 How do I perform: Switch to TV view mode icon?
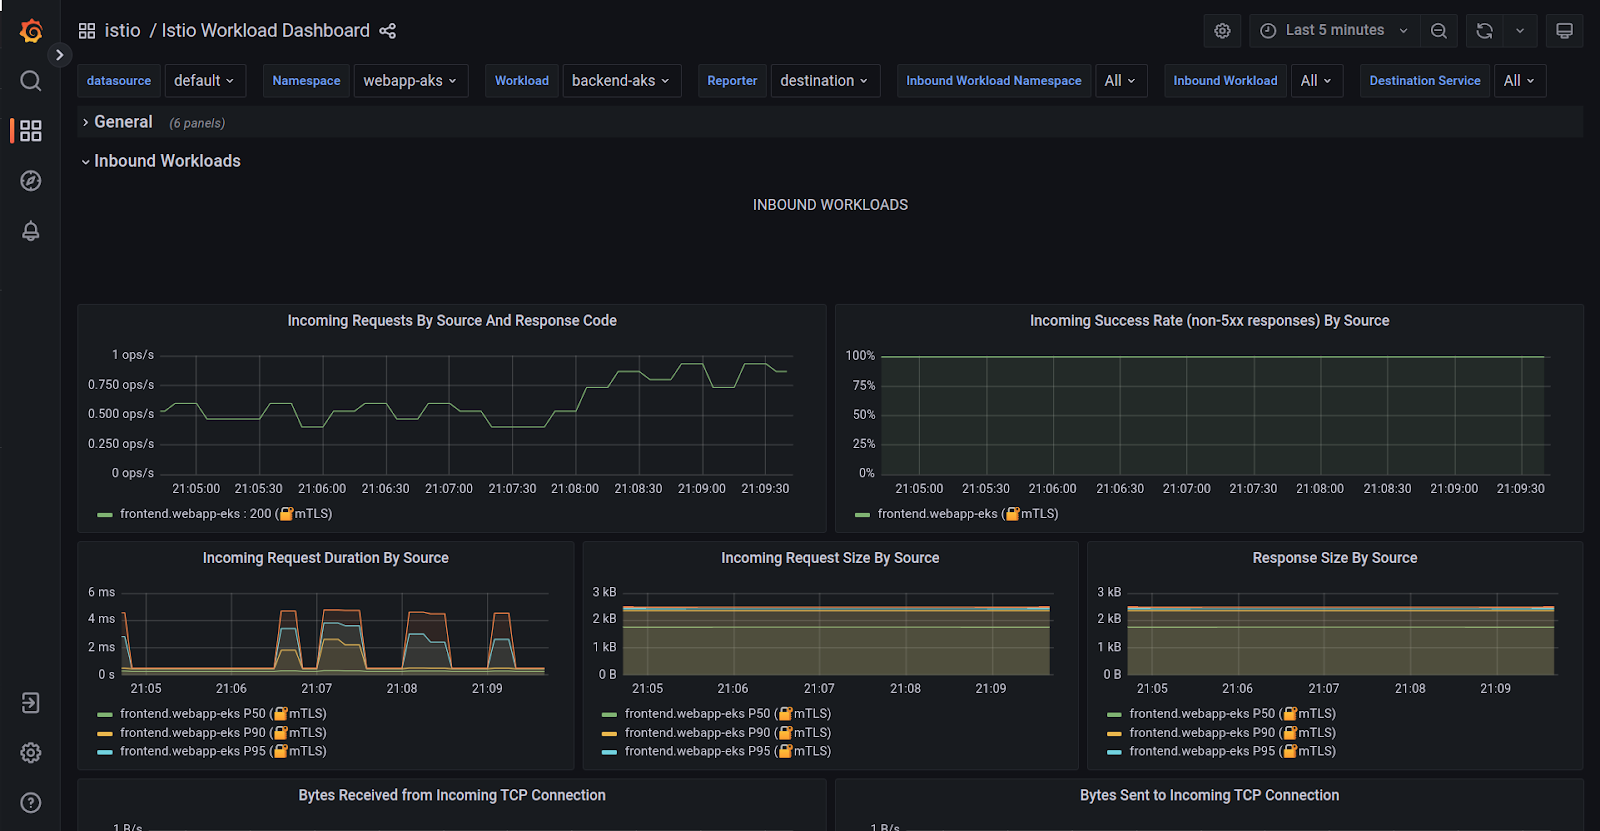tap(1564, 31)
